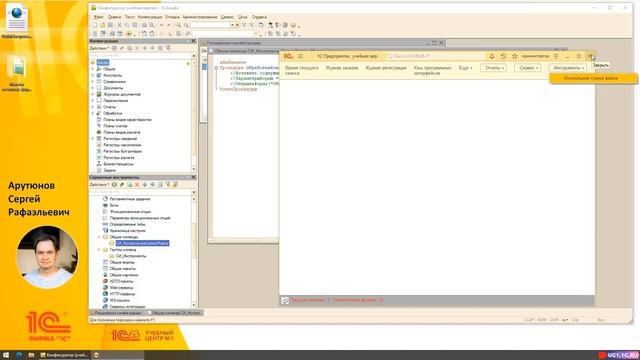640x360 pixels.
Task: Select Журналы документов in configuration tree
Action: coord(122,94)
